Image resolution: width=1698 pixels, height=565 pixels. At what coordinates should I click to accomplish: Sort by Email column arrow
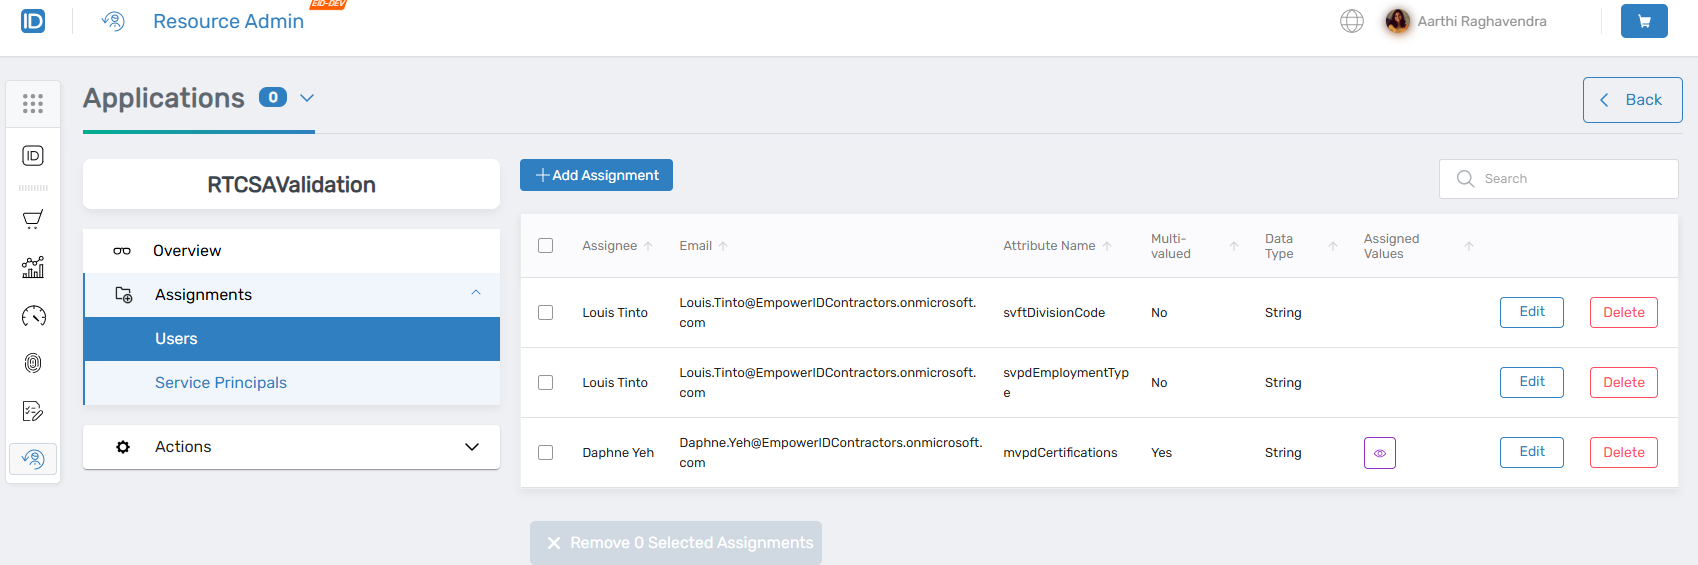723,246
